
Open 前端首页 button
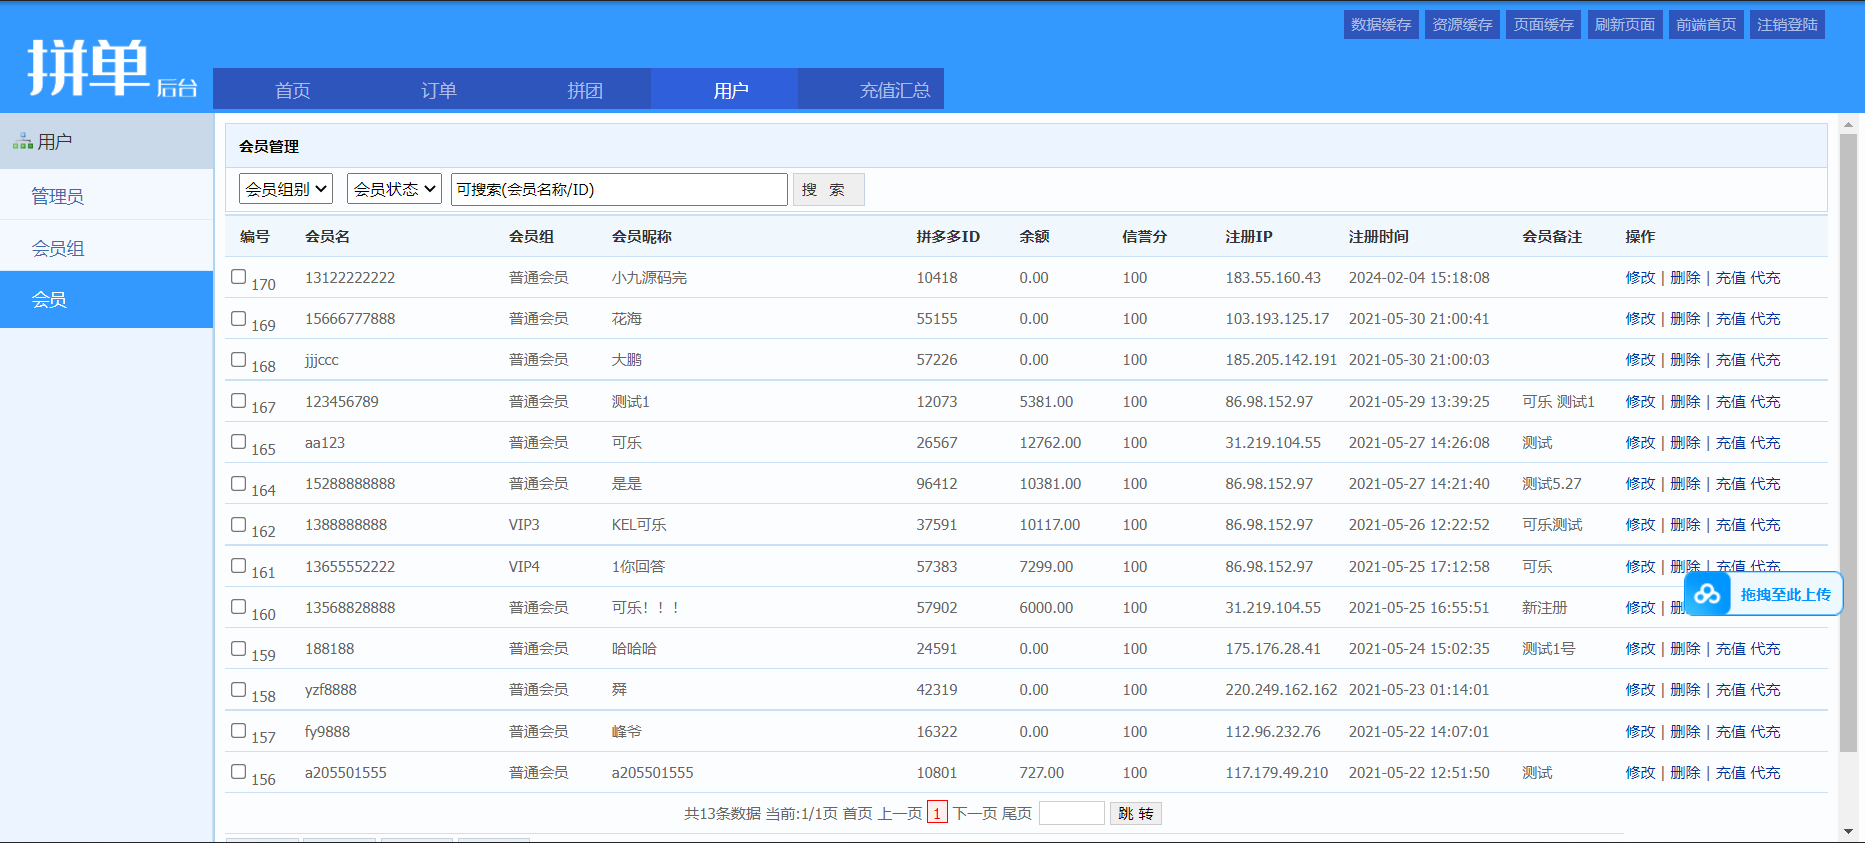point(1706,25)
